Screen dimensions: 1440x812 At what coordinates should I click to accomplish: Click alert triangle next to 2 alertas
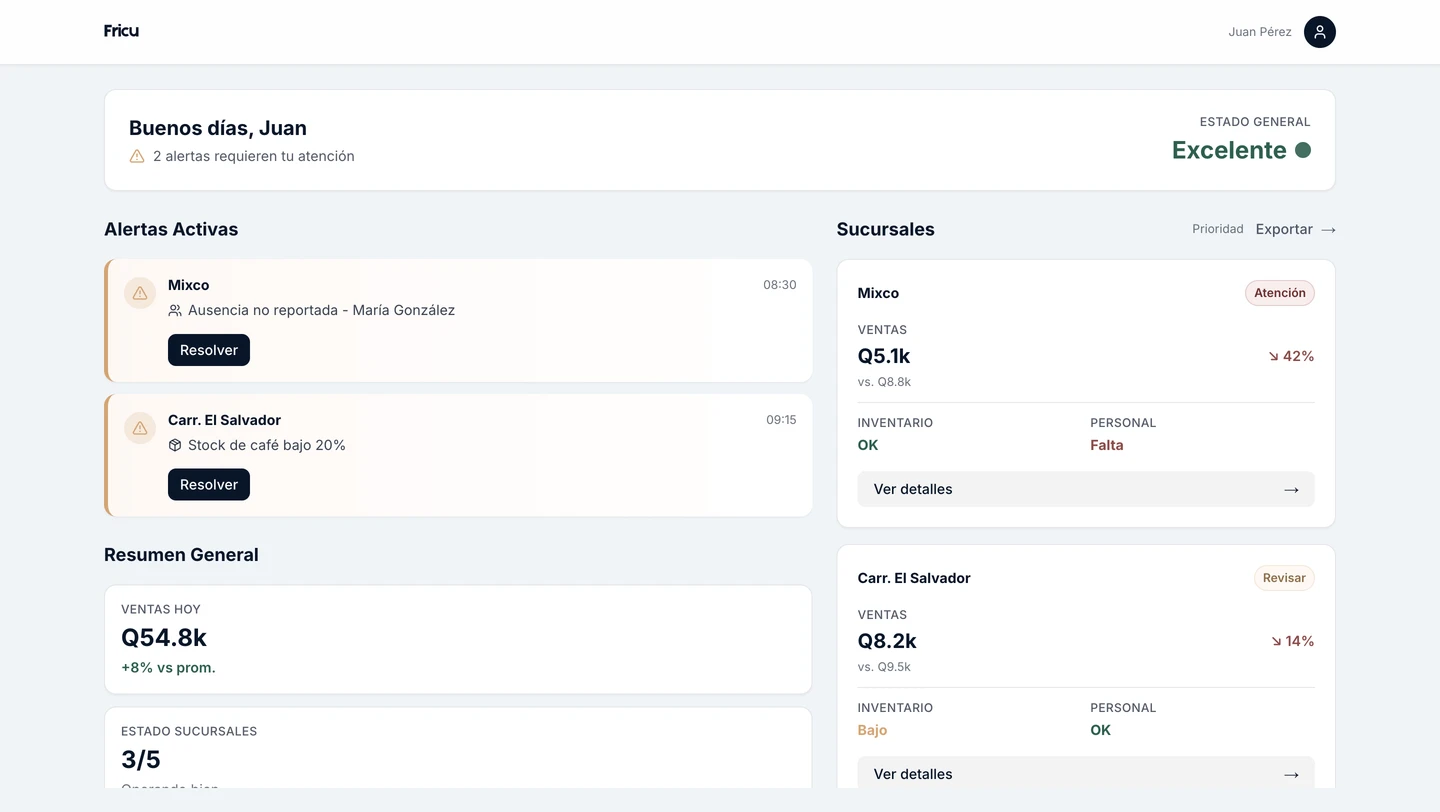pyautogui.click(x=137, y=156)
